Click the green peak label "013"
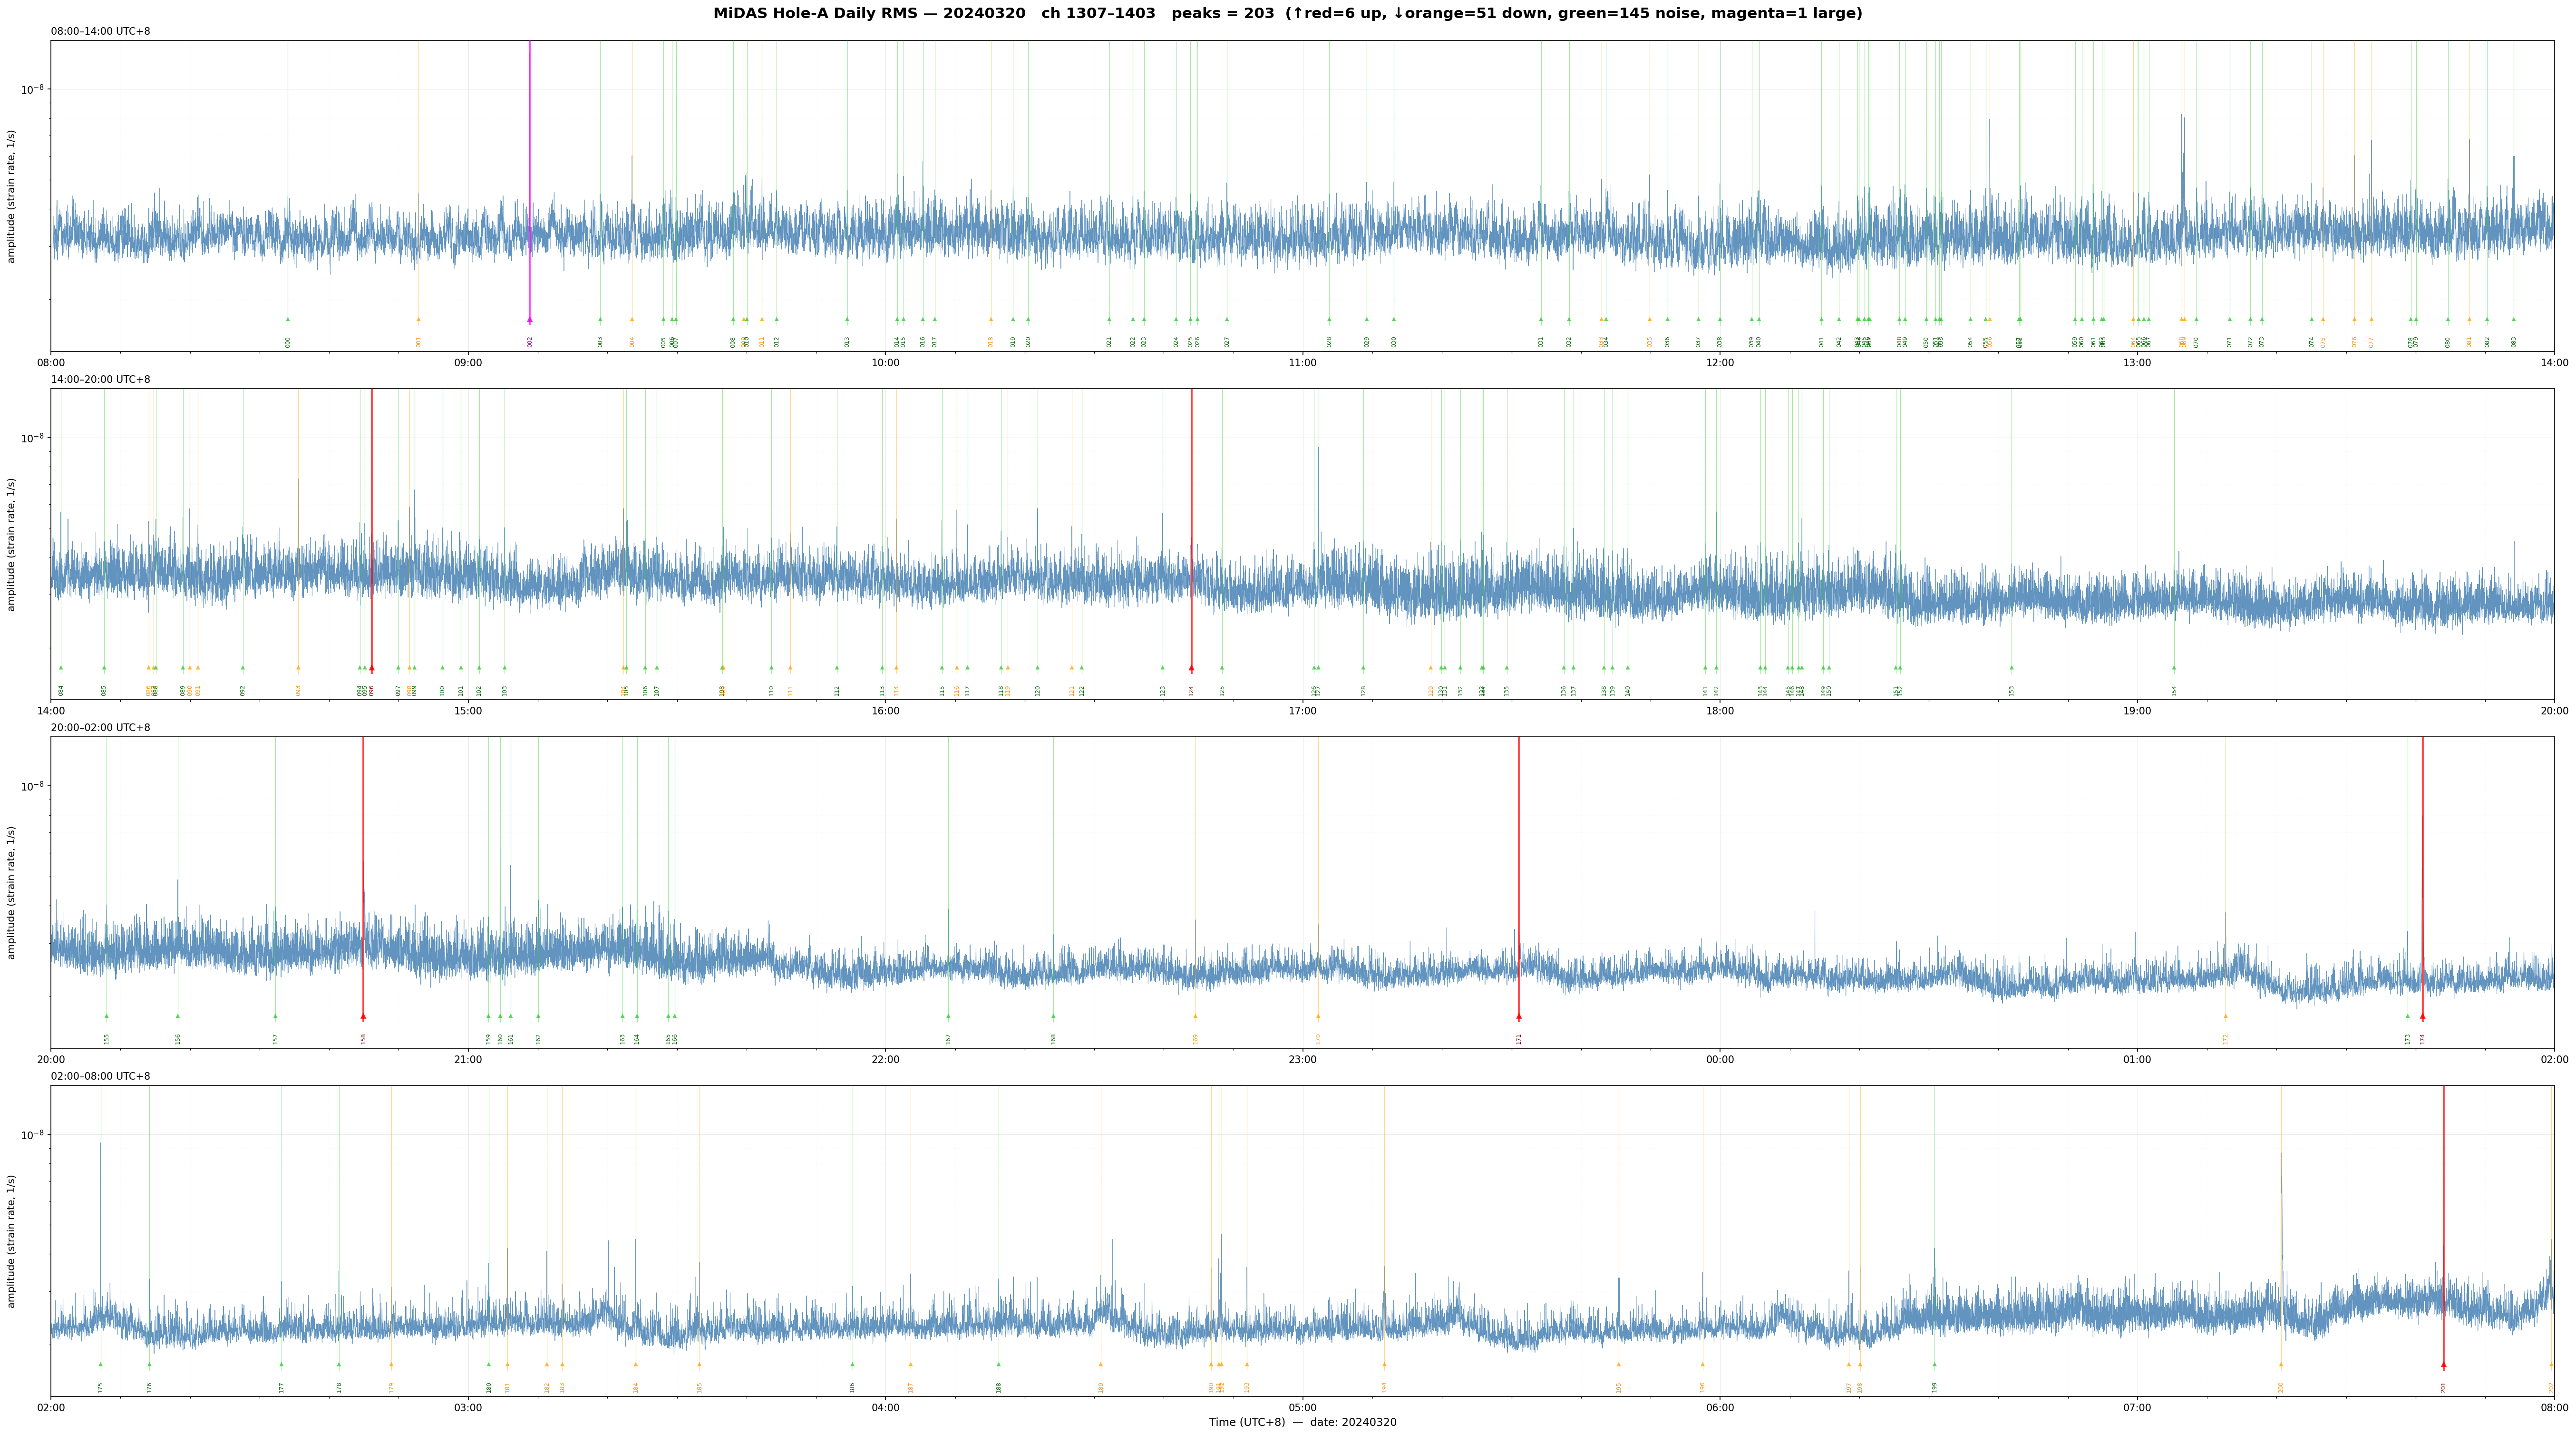 click(847, 342)
